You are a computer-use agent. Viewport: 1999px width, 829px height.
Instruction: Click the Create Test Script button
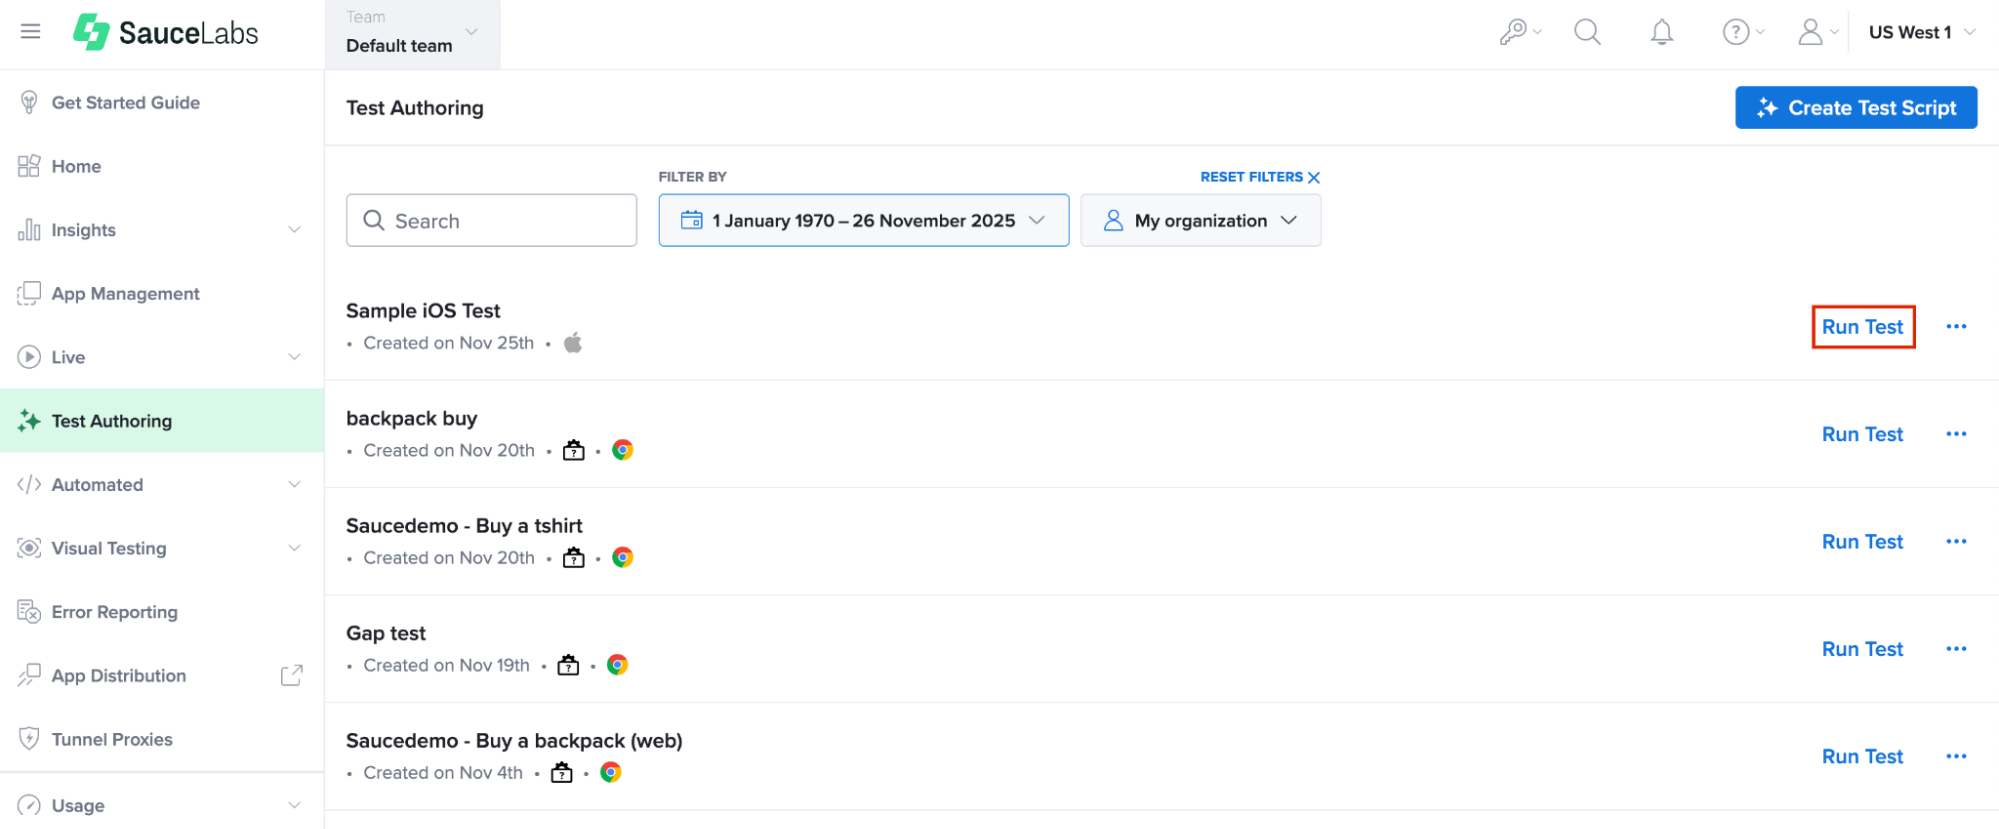(1855, 108)
